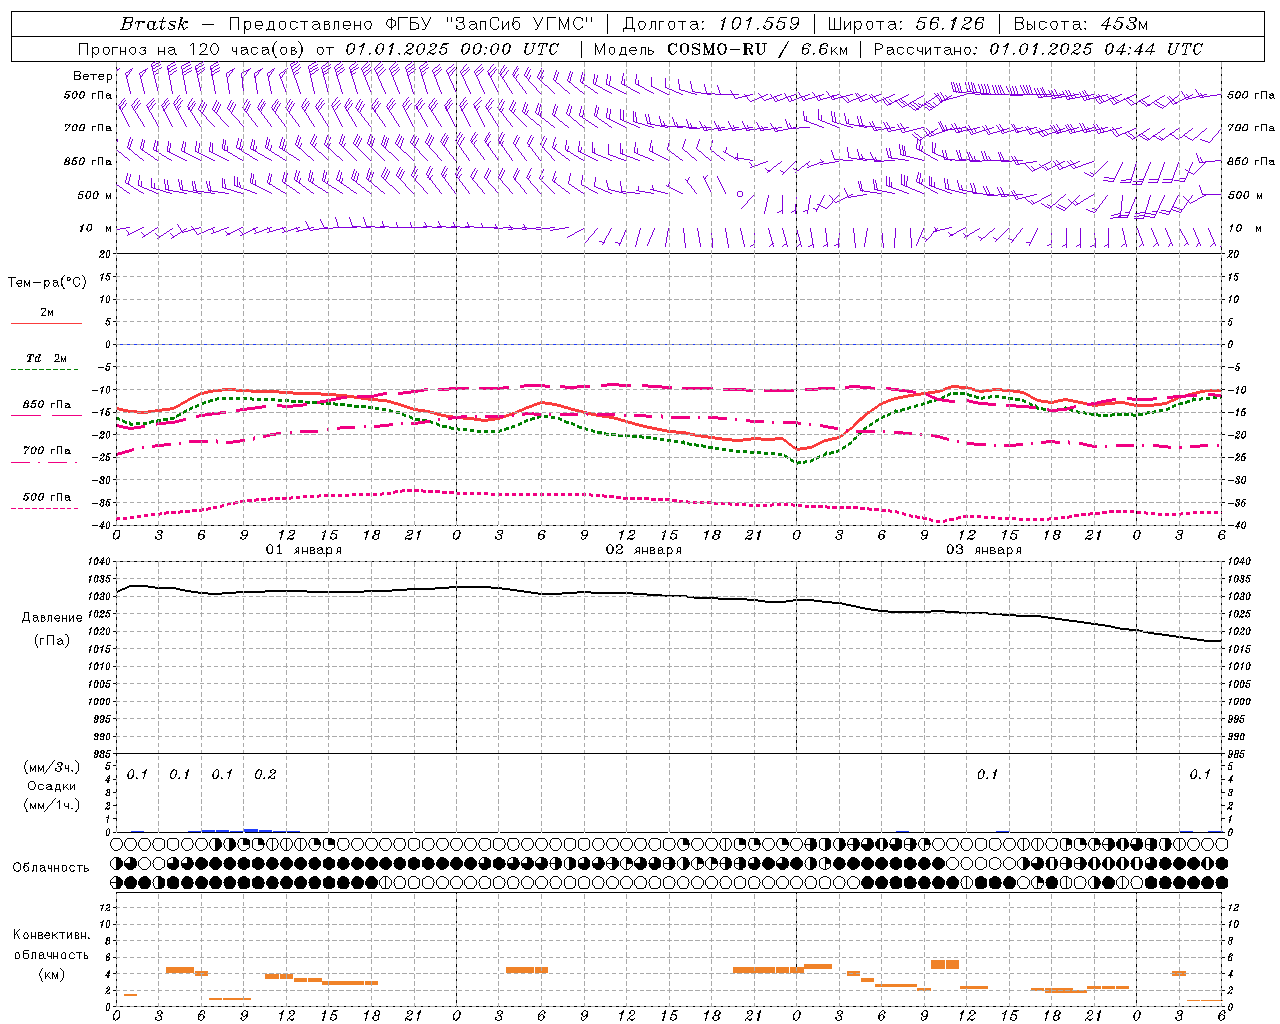
Task: Click the (км) unit label of convective chart
Action: 51,975
